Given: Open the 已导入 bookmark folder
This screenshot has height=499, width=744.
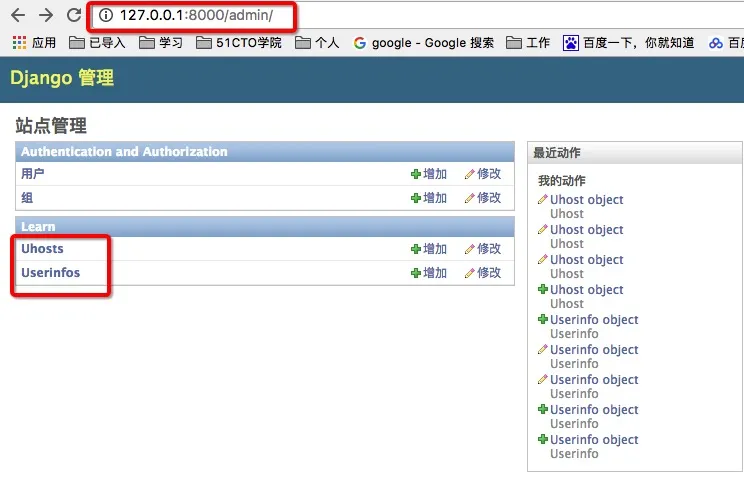Looking at the screenshot, I should (x=97, y=43).
